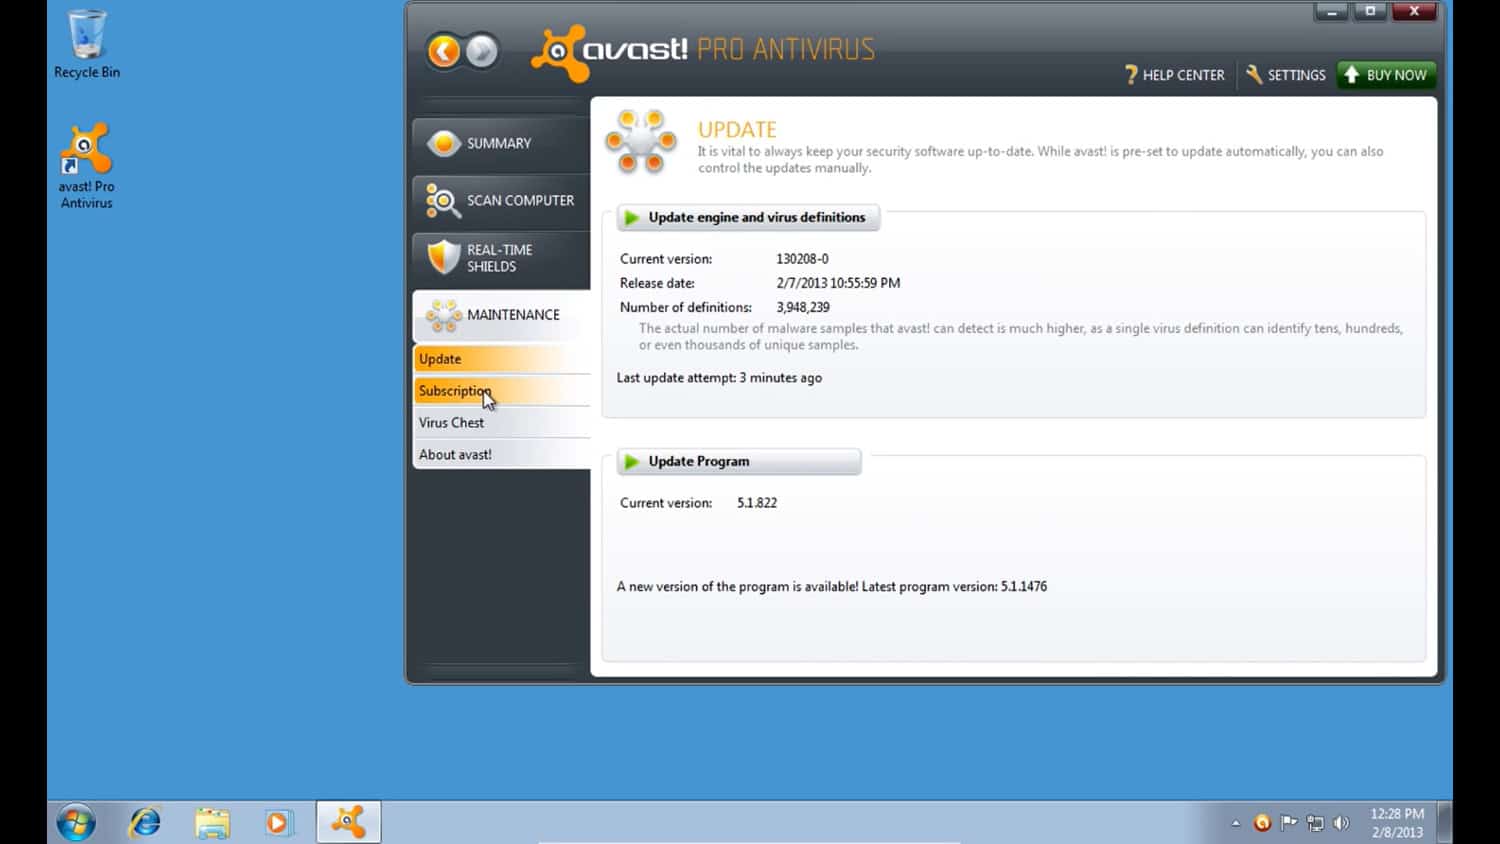The image size is (1500, 844).
Task: Click Update engine and virus definitions button
Action: point(748,217)
